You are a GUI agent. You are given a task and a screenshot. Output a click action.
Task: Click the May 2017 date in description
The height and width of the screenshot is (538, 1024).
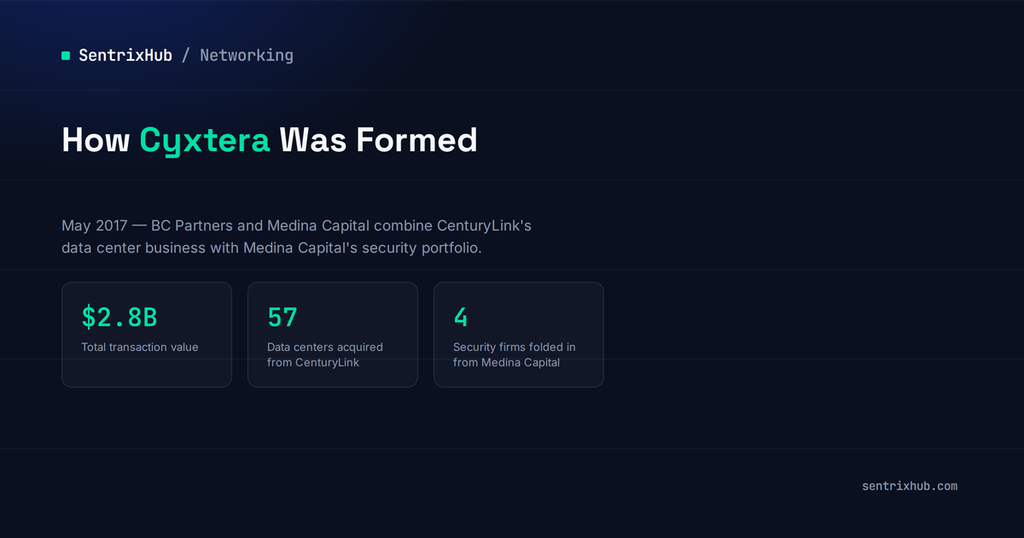pyautogui.click(x=94, y=226)
